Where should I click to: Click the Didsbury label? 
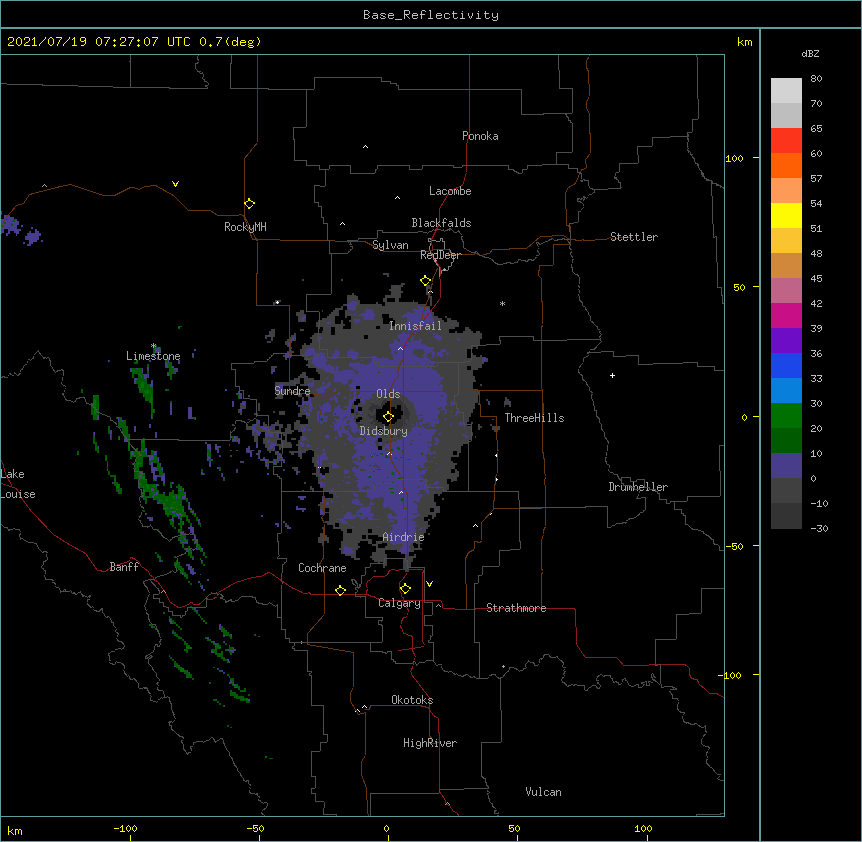[x=384, y=431]
